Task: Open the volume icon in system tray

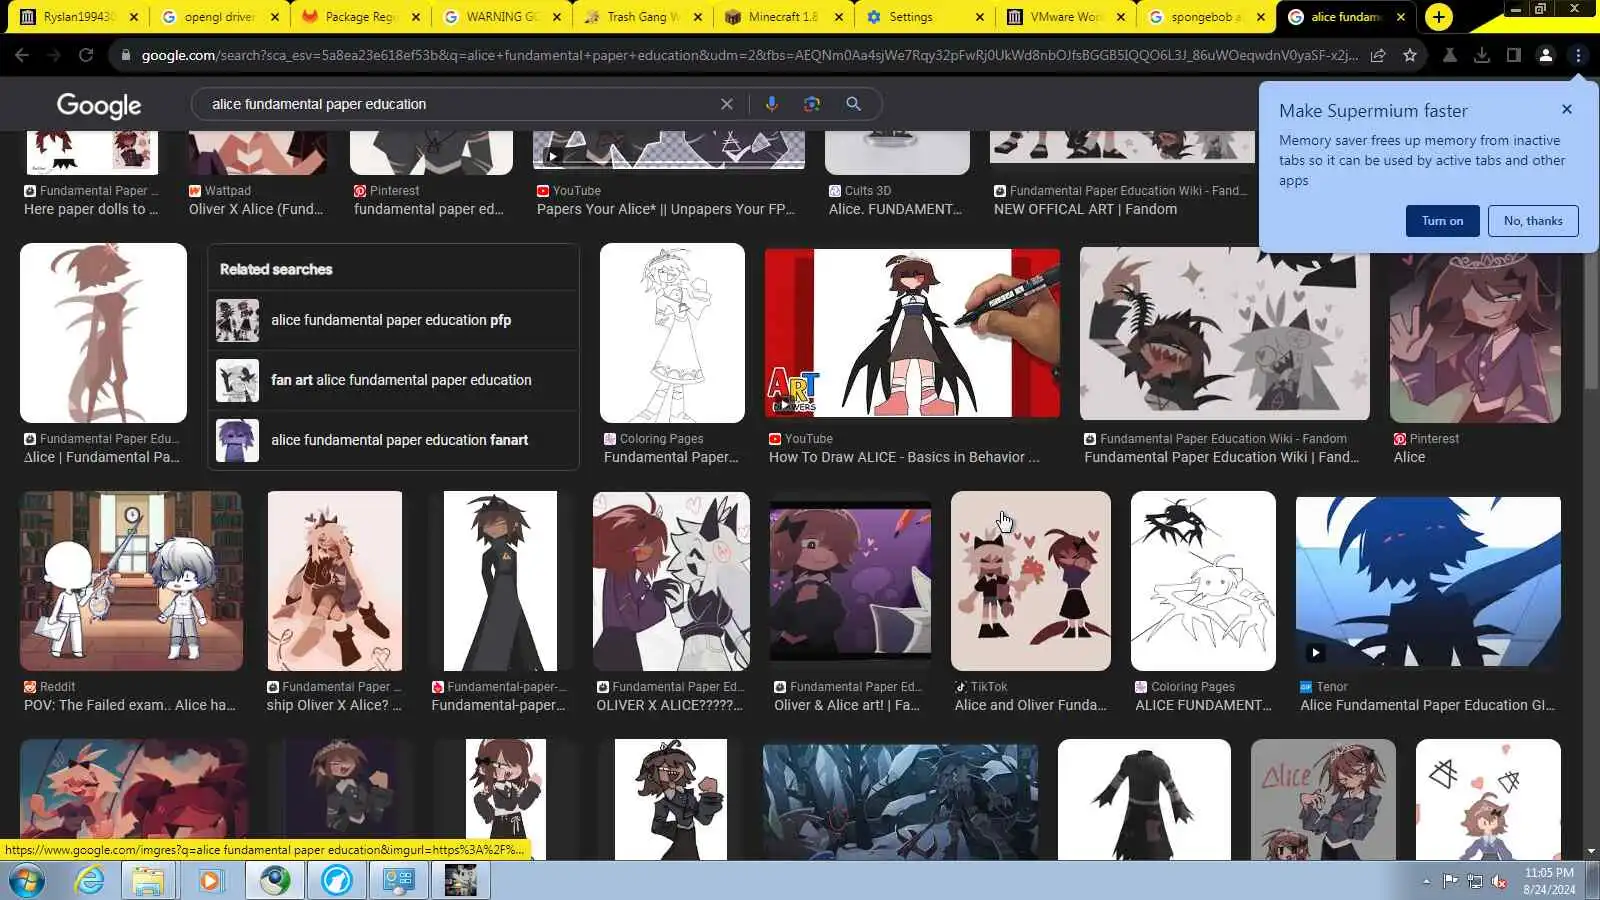Action: coord(1499,881)
